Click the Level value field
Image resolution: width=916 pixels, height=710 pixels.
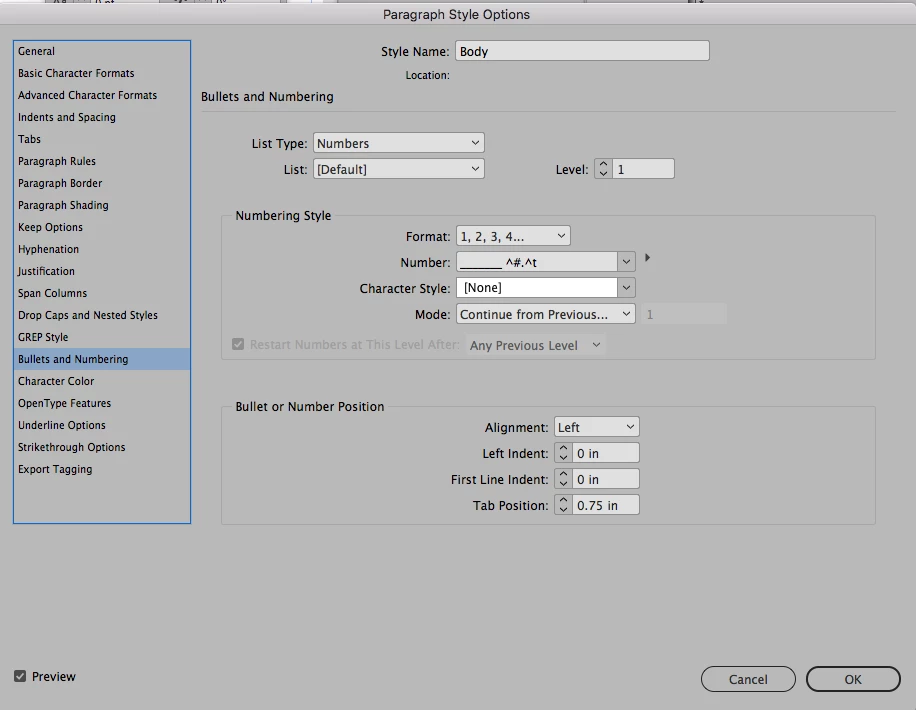pos(643,169)
